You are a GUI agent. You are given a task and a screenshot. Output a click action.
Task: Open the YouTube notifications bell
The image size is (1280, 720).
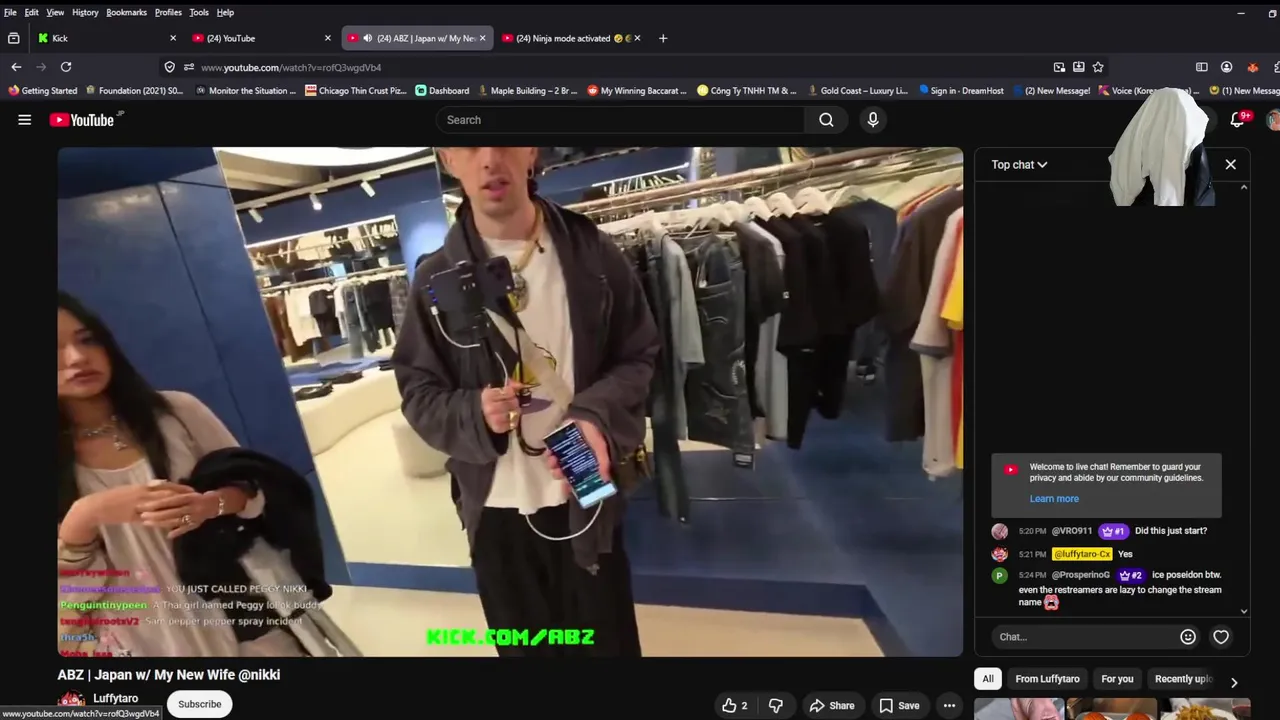(1238, 120)
